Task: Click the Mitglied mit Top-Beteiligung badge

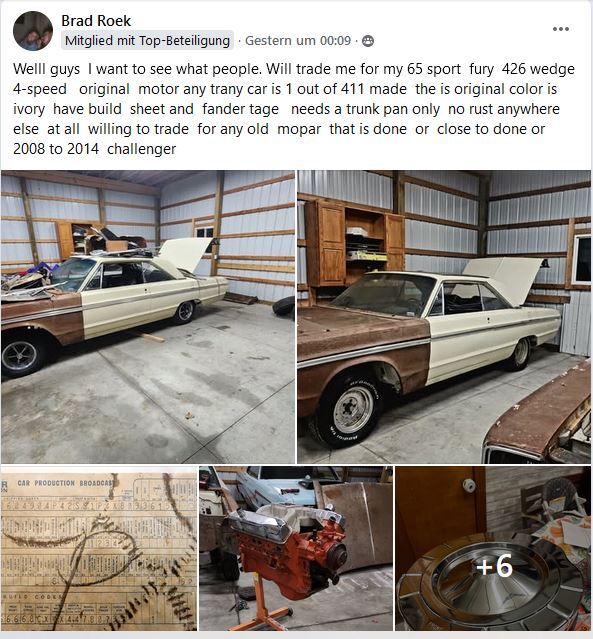Action: pos(148,40)
